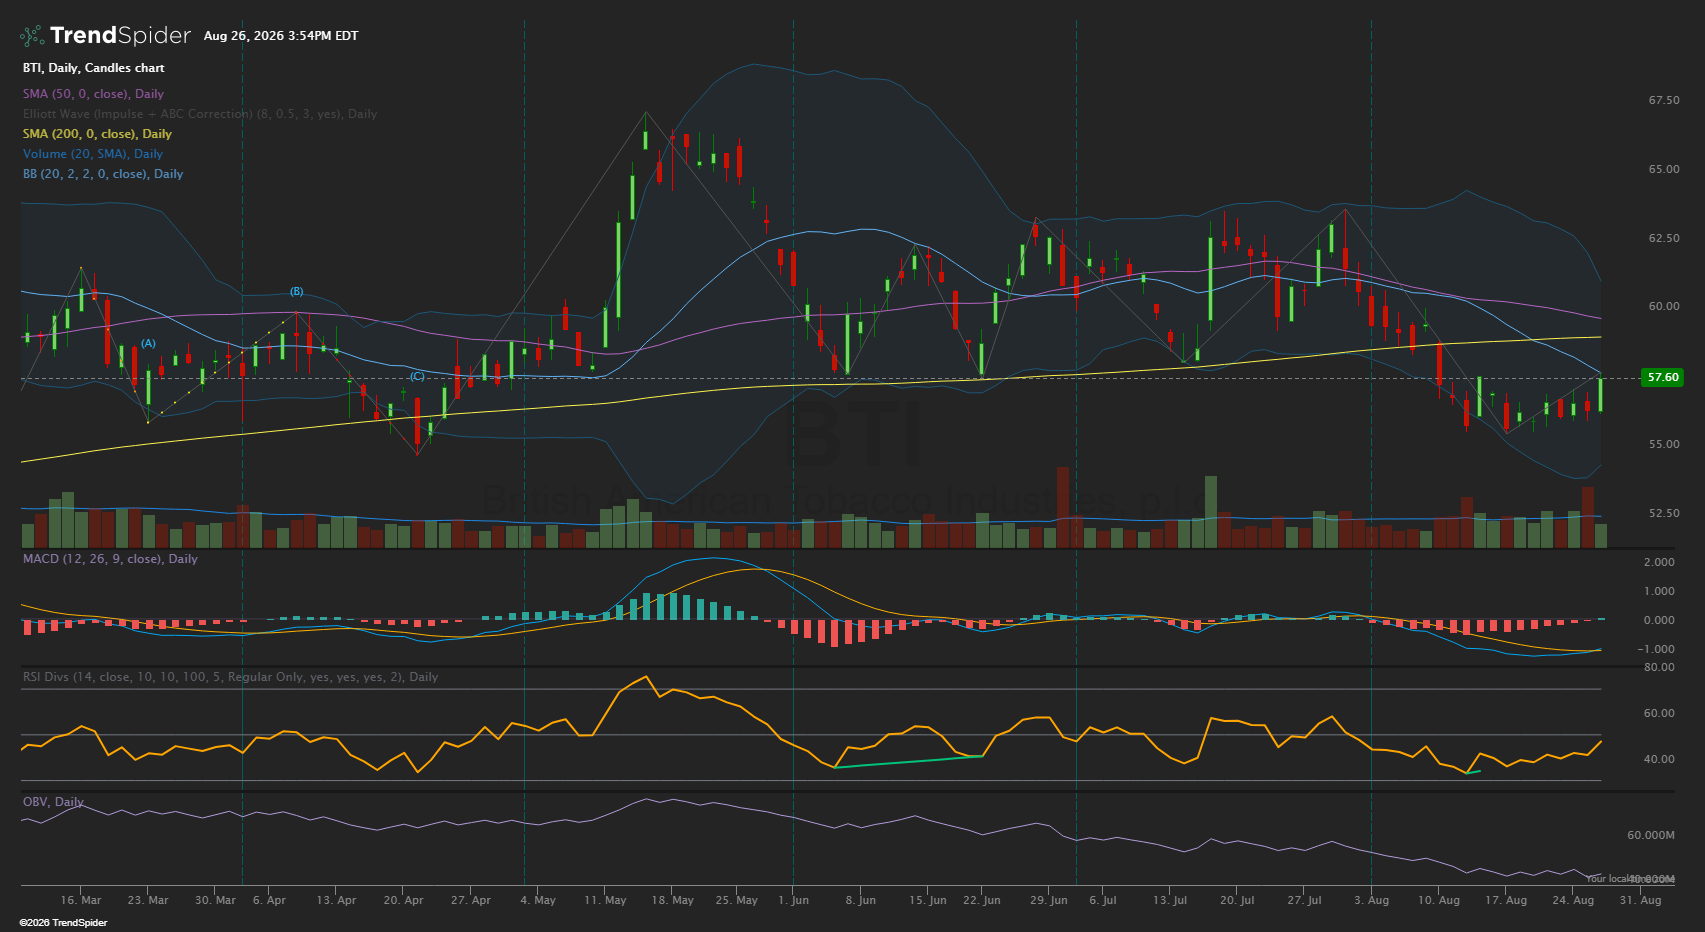This screenshot has height=932, width=1705.
Task: Select the '13. Jul' date label
Action: [x=1170, y=900]
